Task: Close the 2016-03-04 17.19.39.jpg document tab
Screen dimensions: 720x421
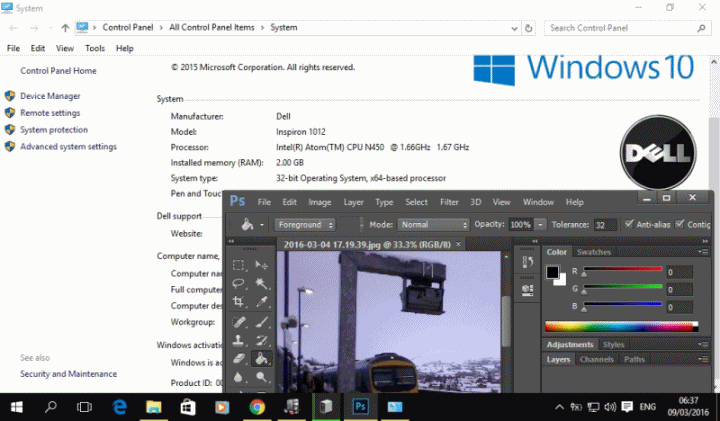Action: [458, 244]
